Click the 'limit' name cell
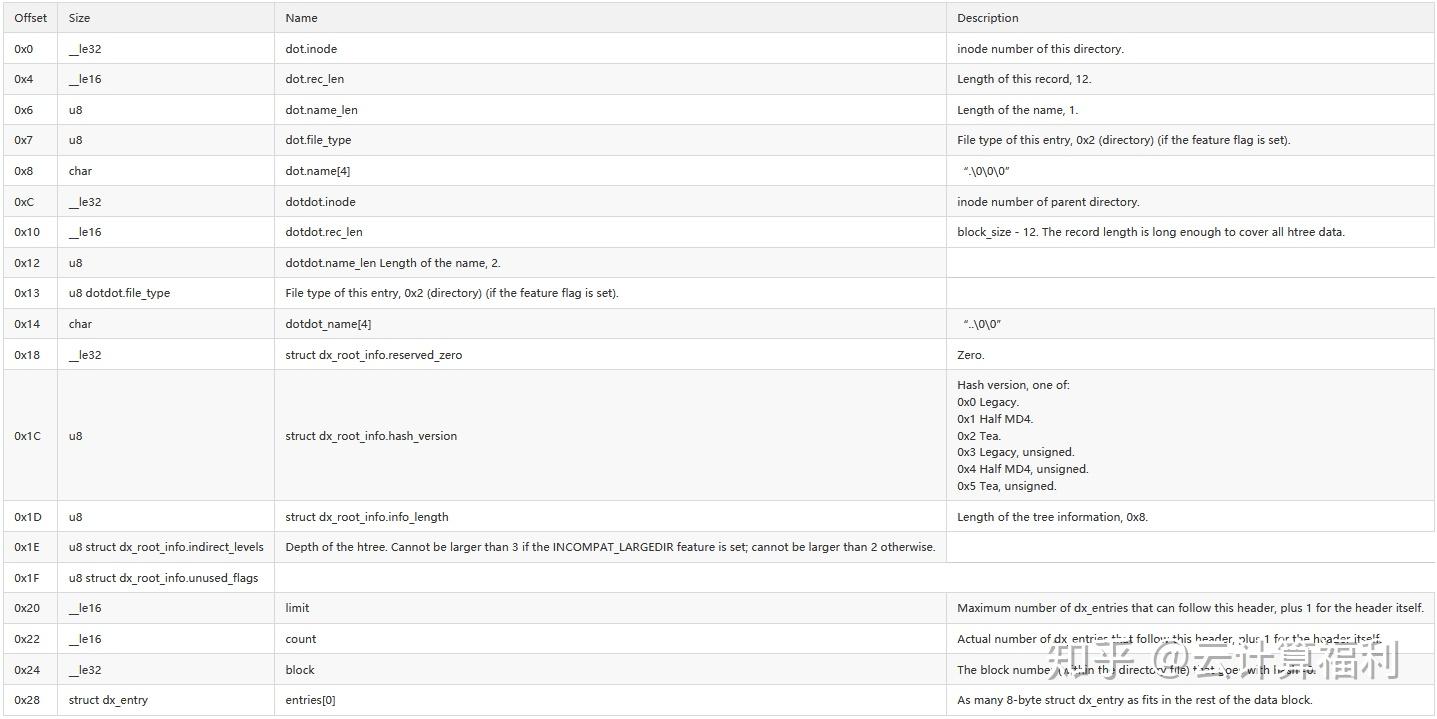1437x719 pixels. (x=297, y=608)
